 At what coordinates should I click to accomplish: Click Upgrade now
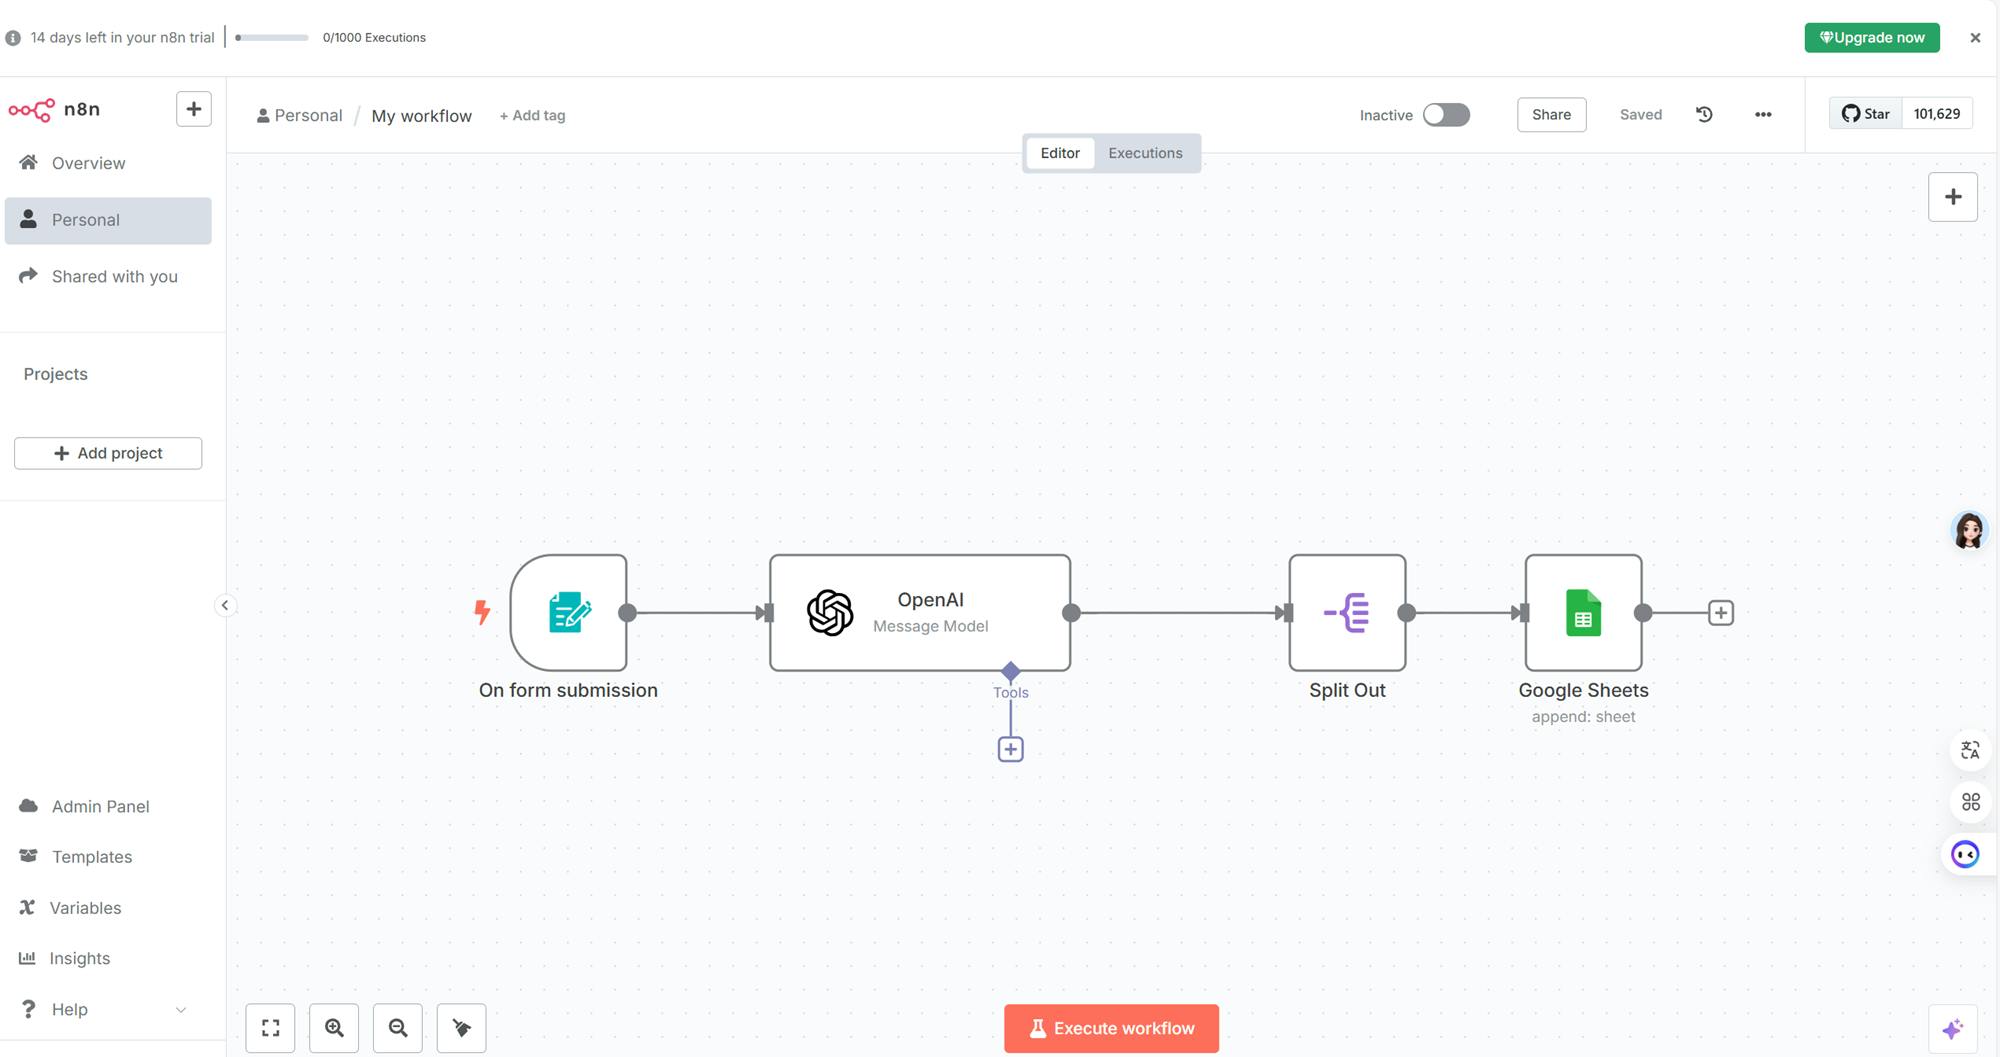point(1872,38)
